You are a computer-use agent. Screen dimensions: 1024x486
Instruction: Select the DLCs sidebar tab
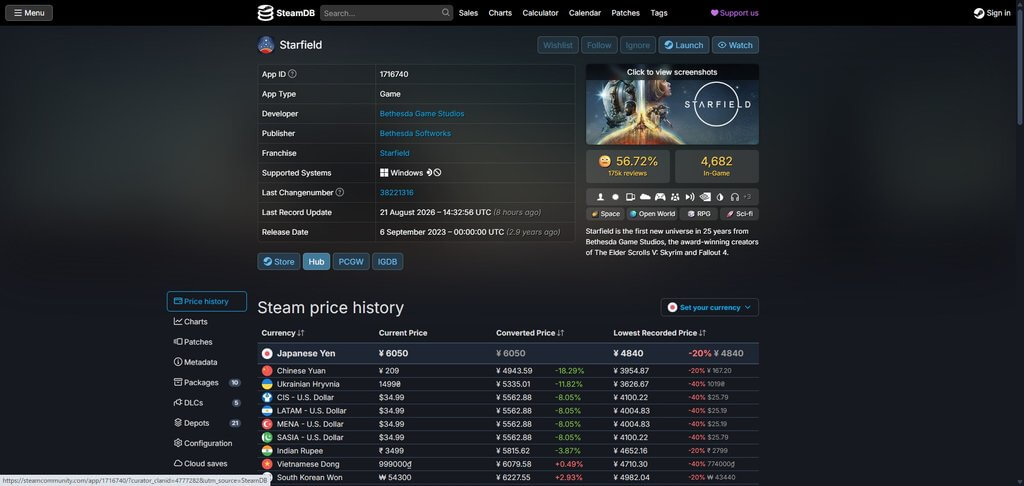207,403
